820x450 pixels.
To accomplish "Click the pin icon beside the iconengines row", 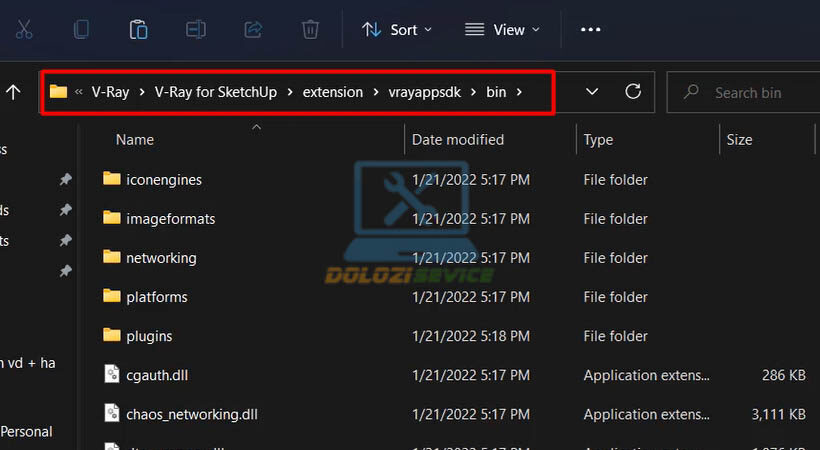I will [65, 179].
